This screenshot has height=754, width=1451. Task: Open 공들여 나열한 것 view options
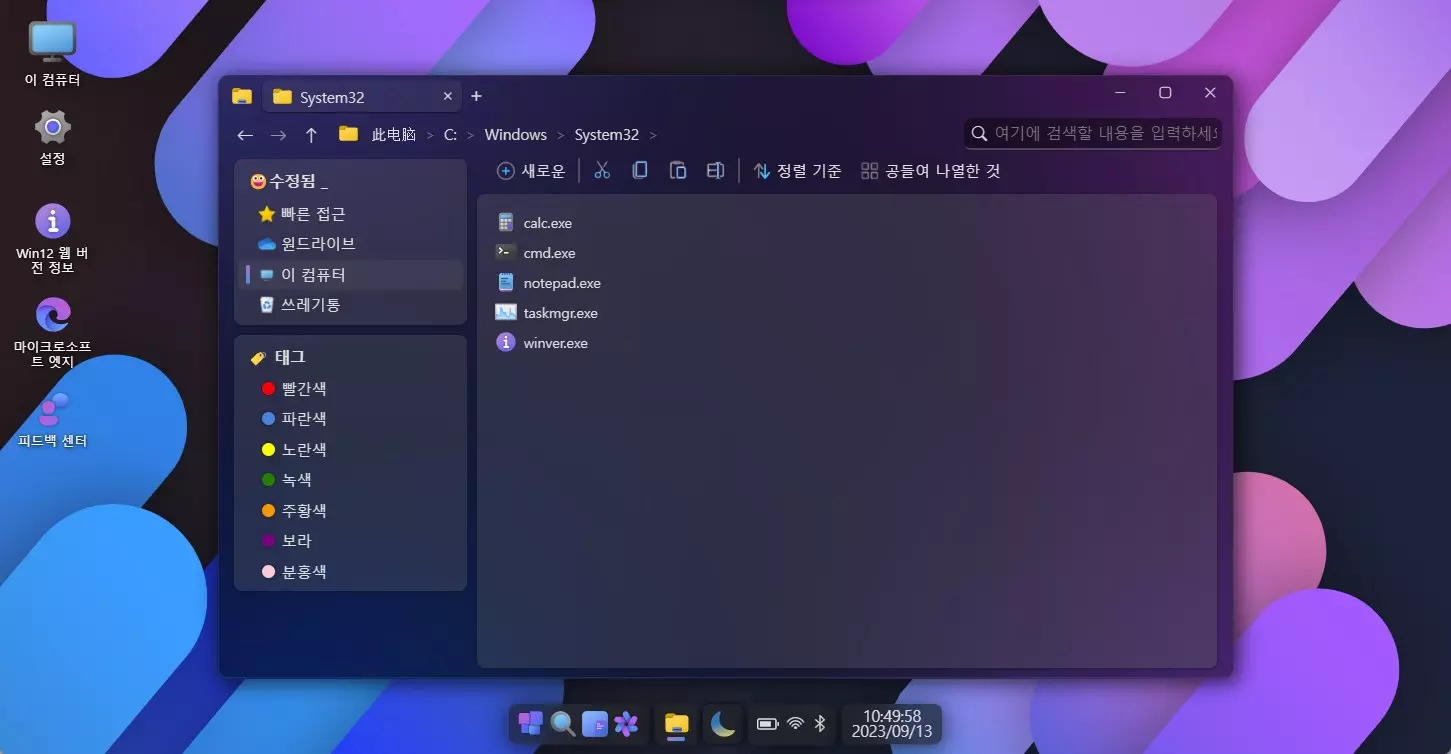(x=931, y=171)
